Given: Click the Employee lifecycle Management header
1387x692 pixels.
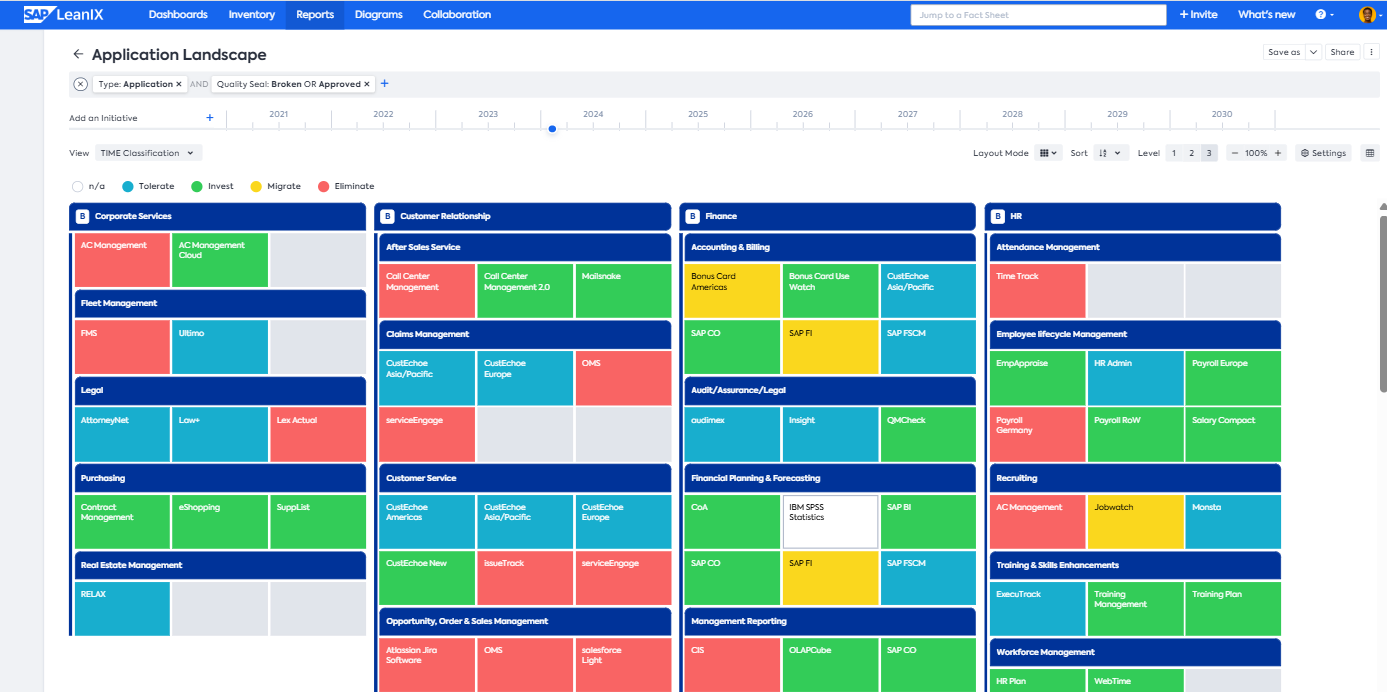Looking at the screenshot, I should (1135, 334).
